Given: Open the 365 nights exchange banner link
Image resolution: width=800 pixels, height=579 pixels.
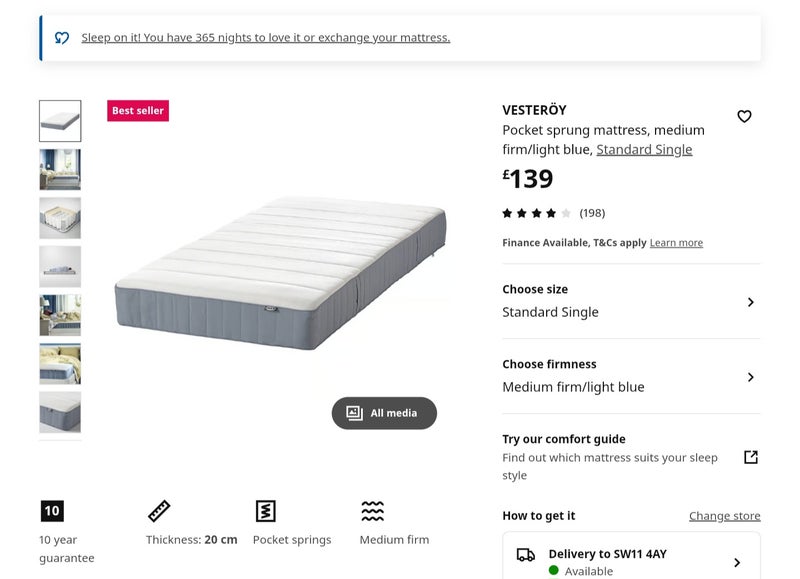Looking at the screenshot, I should (x=266, y=38).
